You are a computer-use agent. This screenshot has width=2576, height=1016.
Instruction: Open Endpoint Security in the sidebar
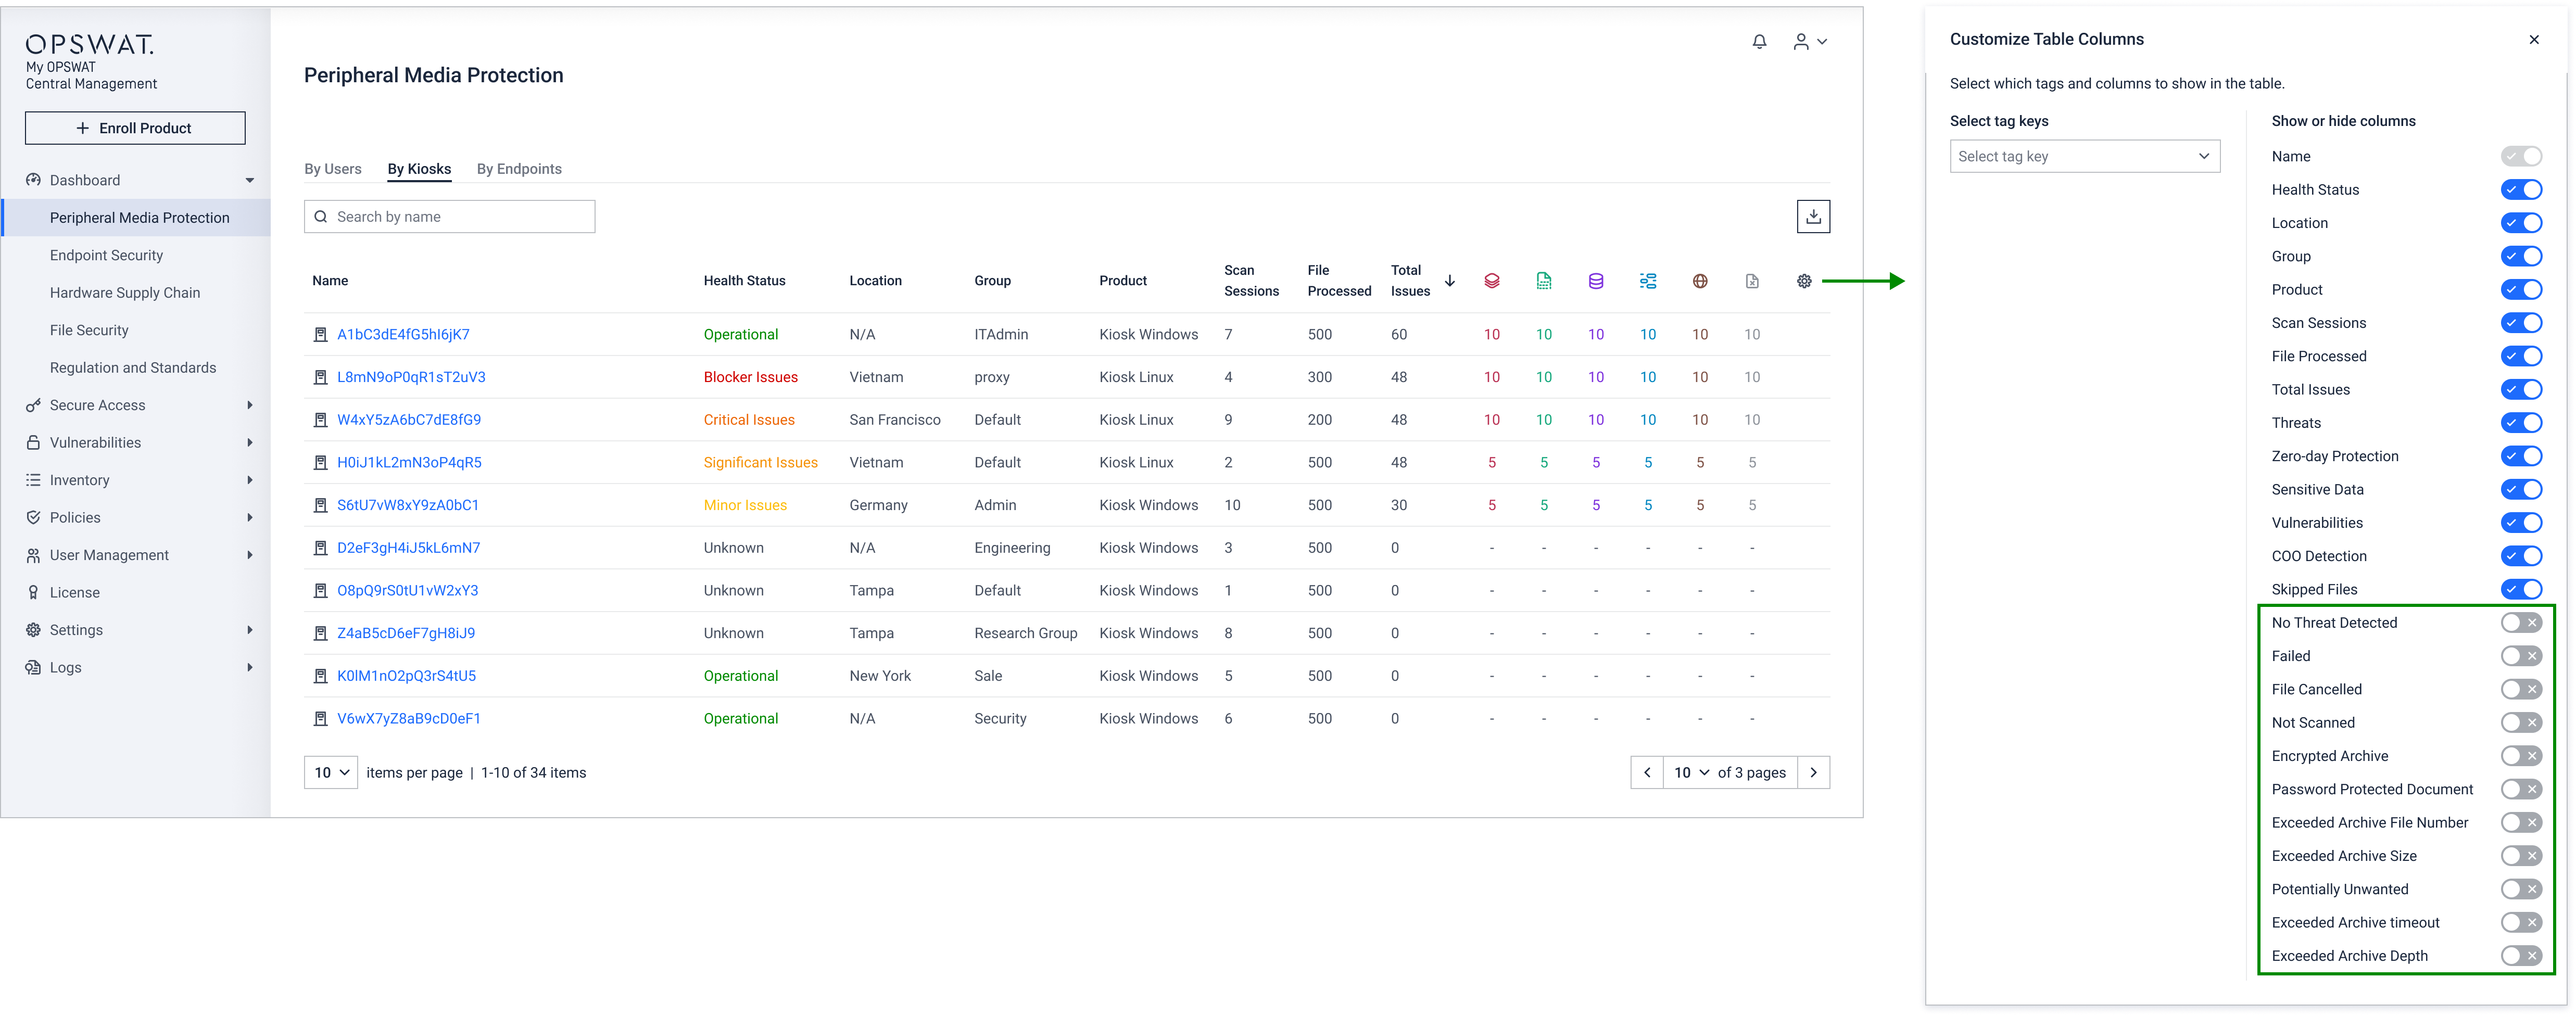pyautogui.click(x=106, y=255)
